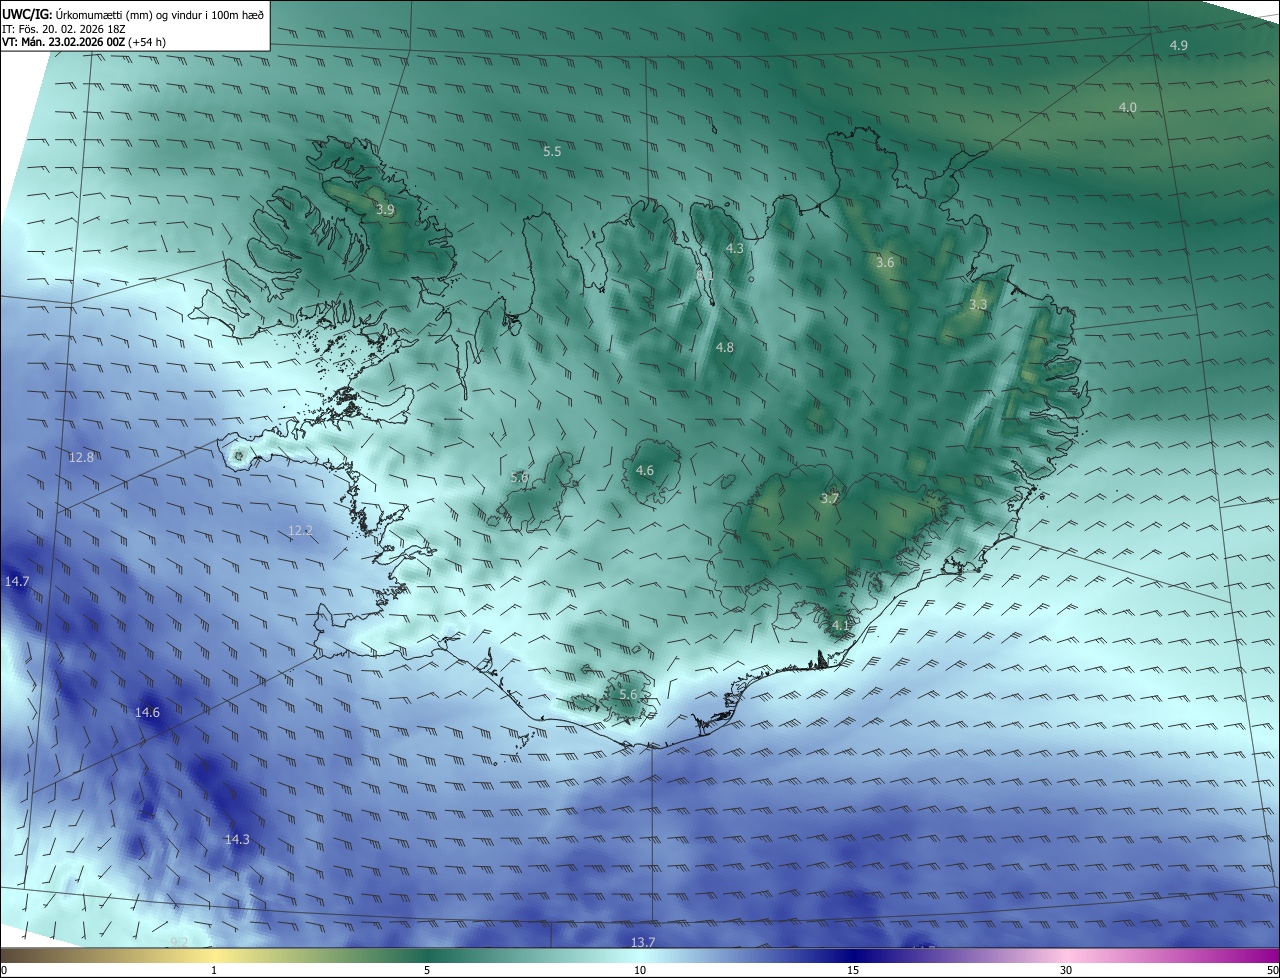Click the '4.0' value label
This screenshot has width=1280, height=978.
pos(1127,107)
